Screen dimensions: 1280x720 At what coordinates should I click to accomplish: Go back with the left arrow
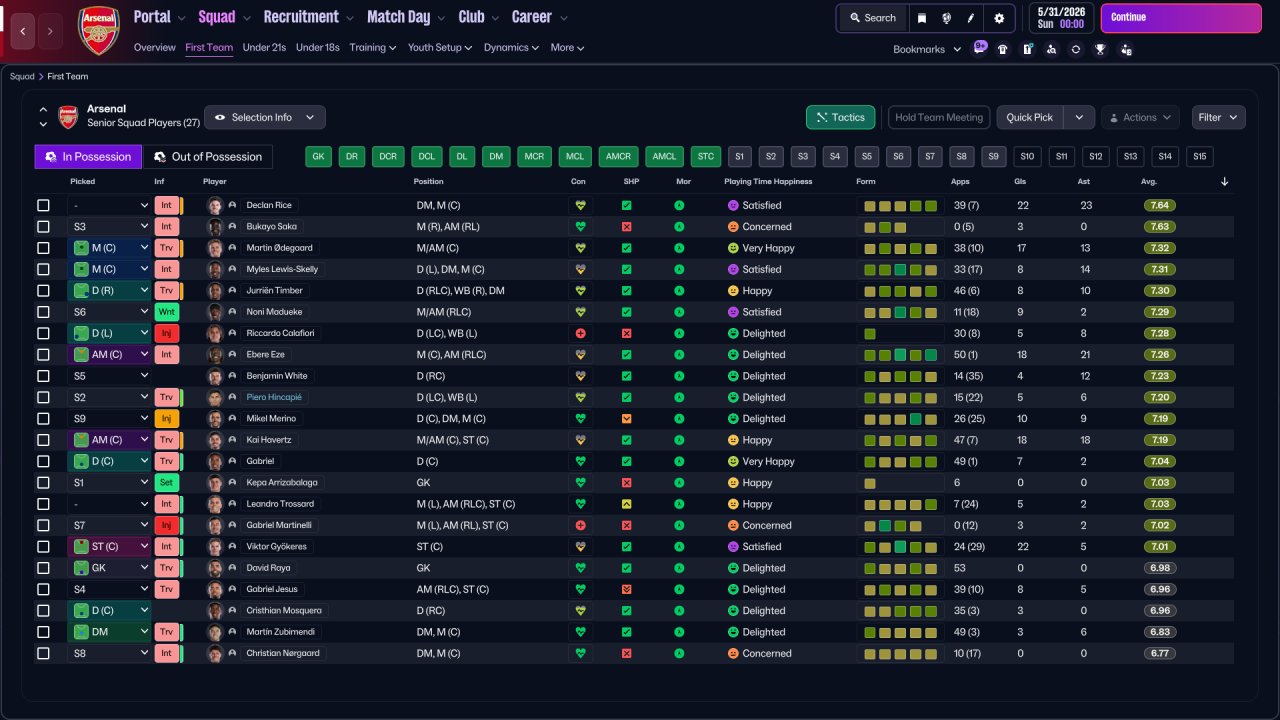[x=22, y=31]
